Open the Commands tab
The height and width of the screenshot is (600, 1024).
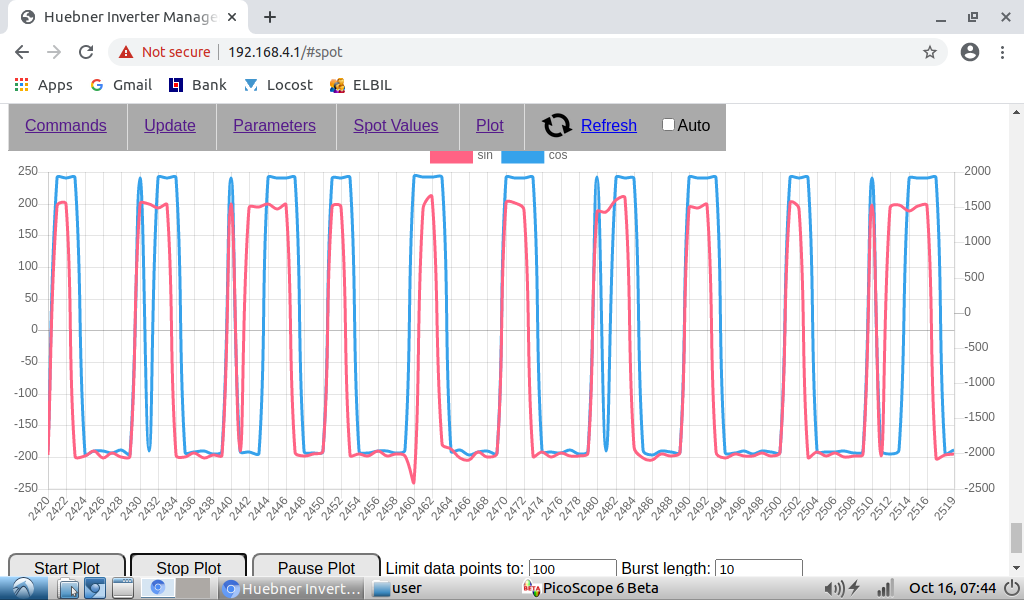tap(66, 125)
